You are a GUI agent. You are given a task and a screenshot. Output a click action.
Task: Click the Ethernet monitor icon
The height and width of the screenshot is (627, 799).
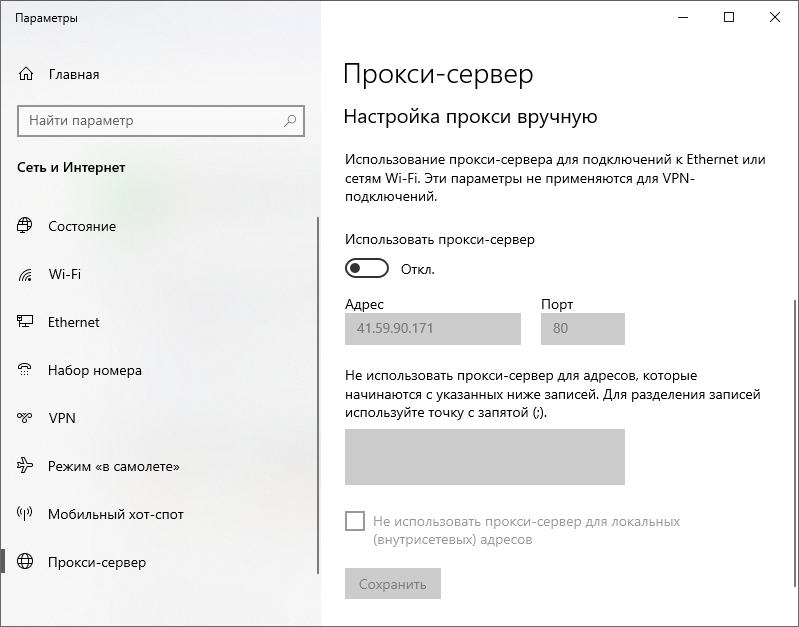click(x=24, y=322)
